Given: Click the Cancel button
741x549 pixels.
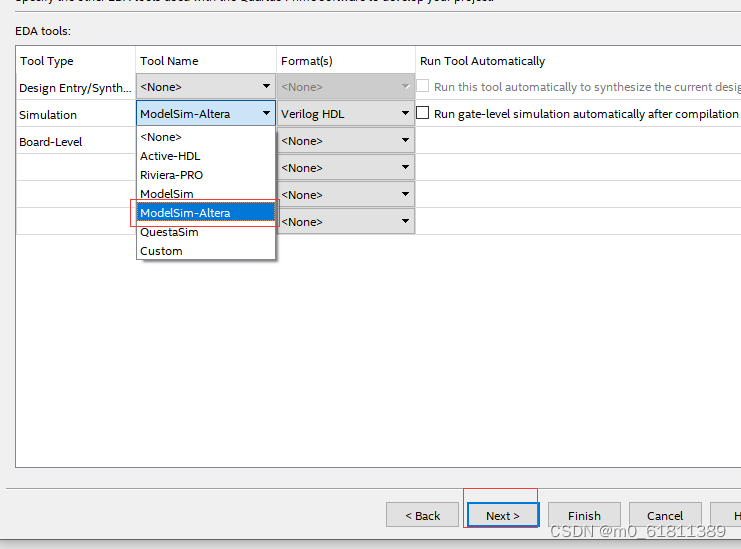Looking at the screenshot, I should pos(665,515).
